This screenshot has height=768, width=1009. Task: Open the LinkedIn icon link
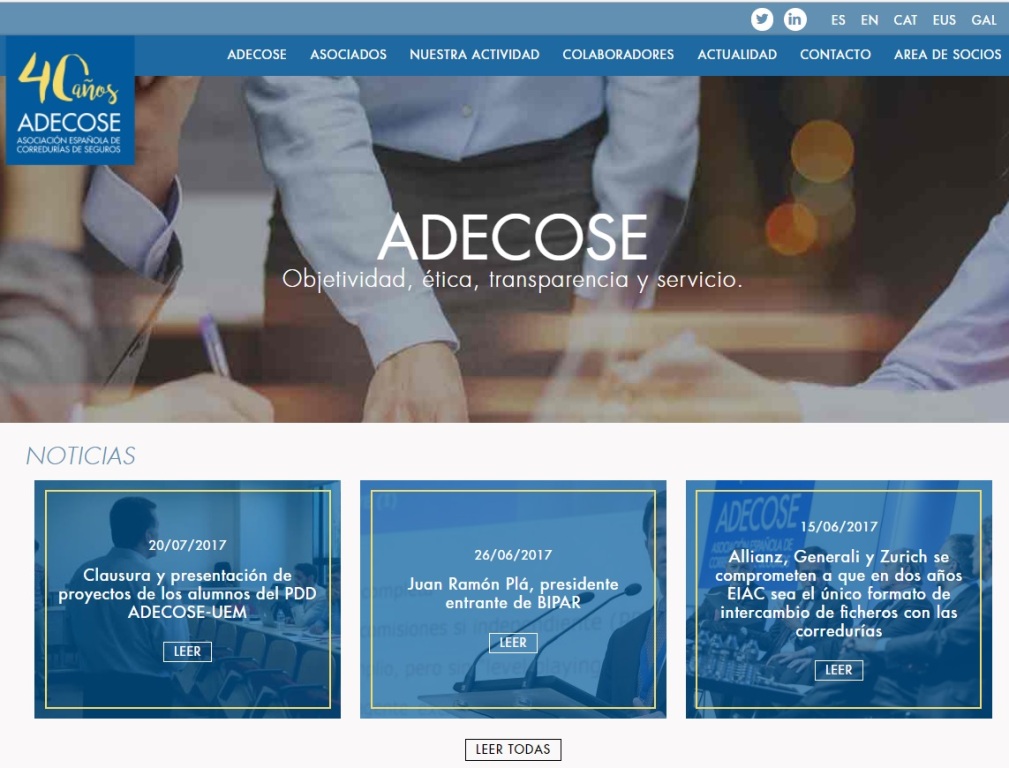pos(795,19)
